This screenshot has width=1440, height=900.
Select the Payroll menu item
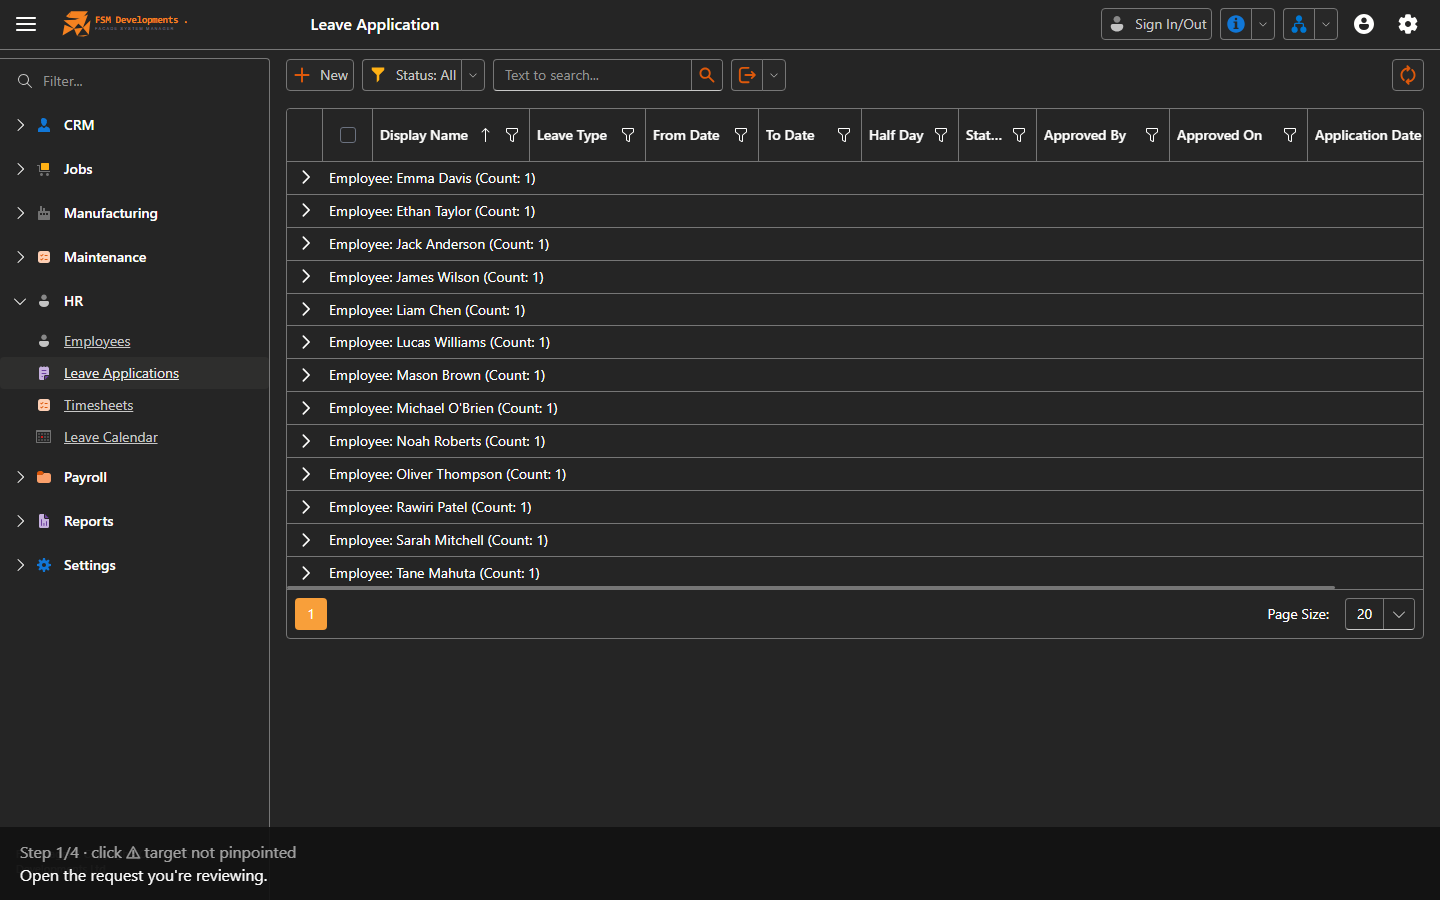85,477
